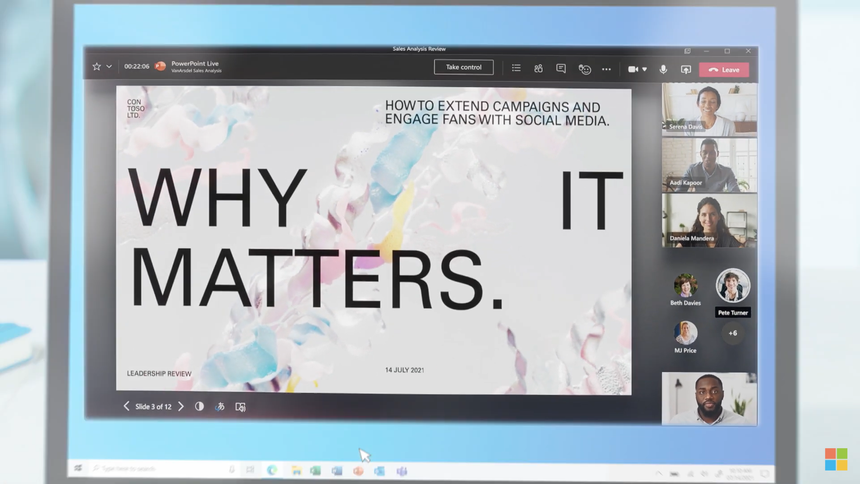Open the meeting chat panel

tap(561, 69)
